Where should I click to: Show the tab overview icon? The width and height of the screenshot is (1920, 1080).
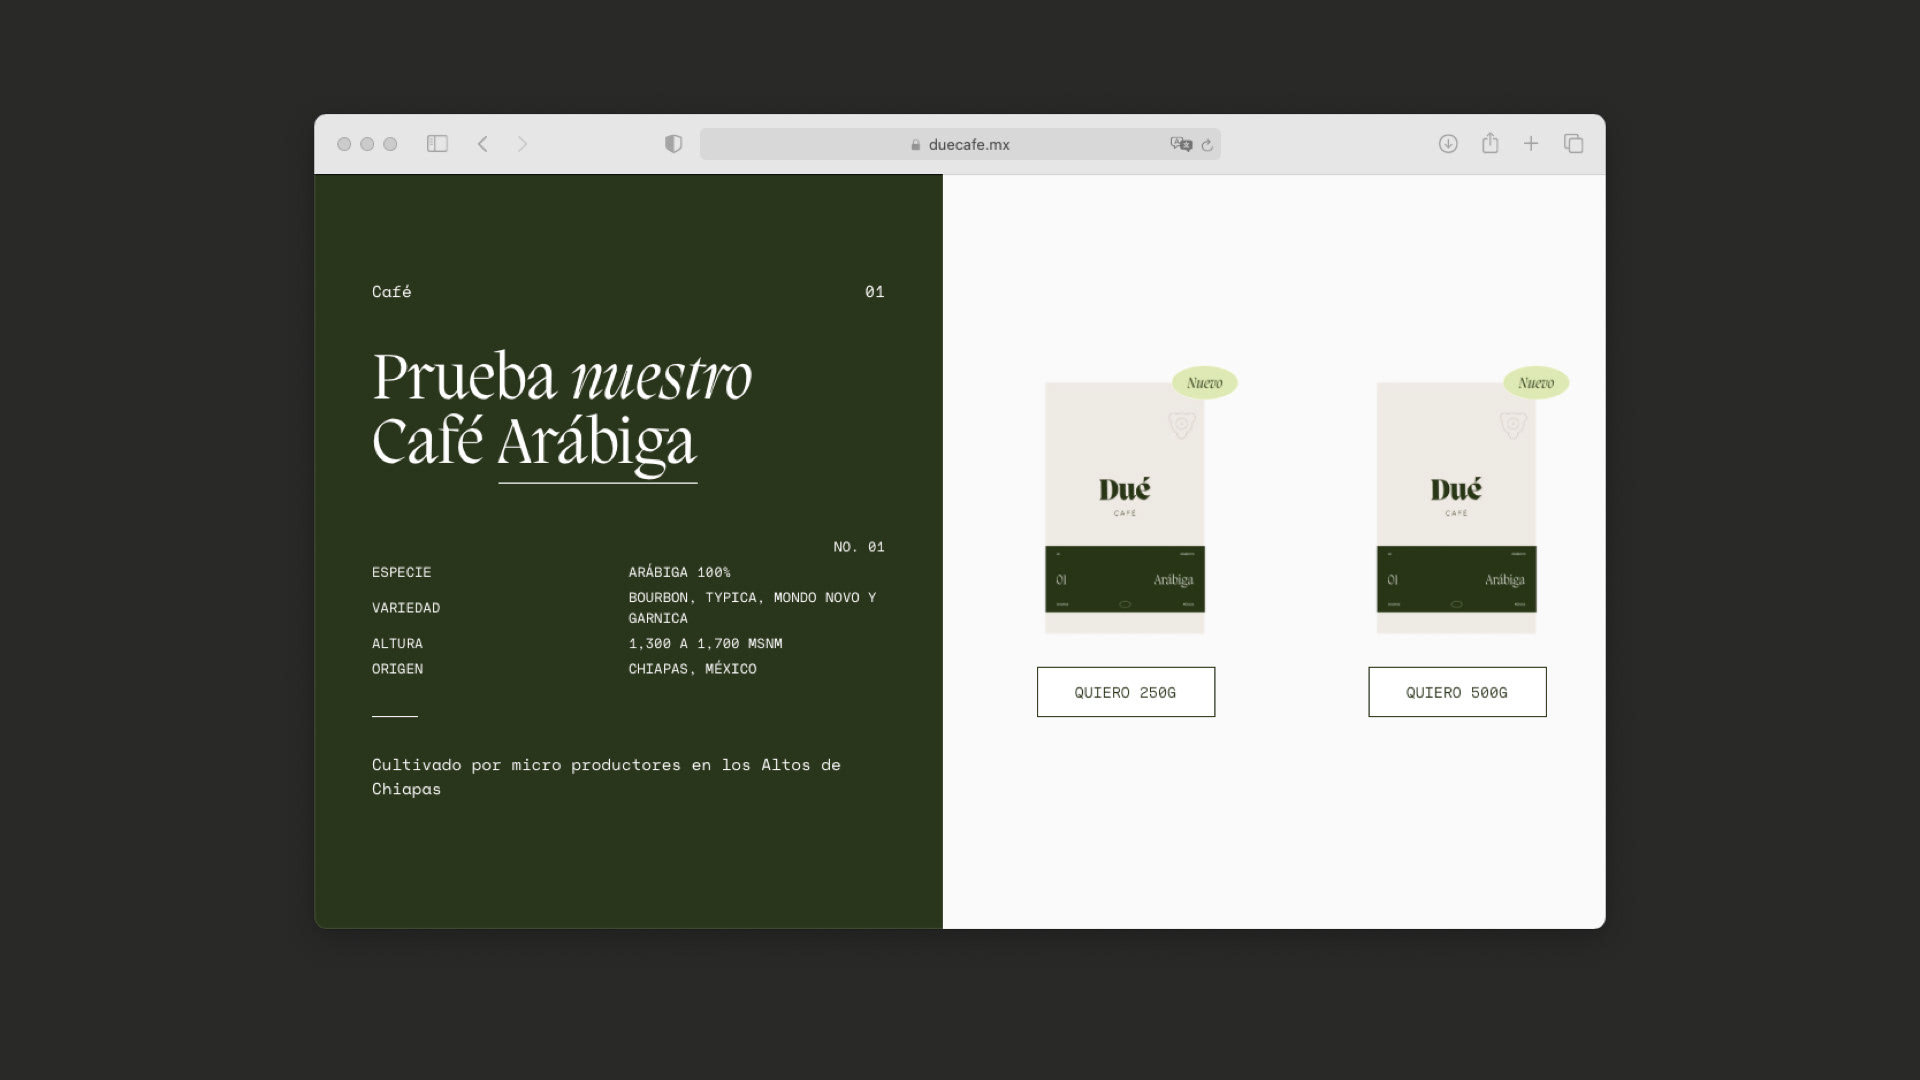pos(1573,144)
